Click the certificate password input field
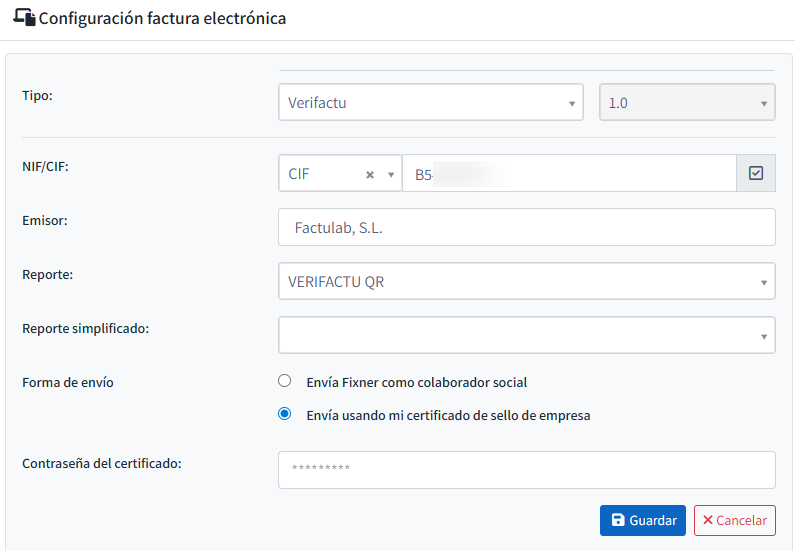The width and height of the screenshot is (795, 551). click(526, 469)
